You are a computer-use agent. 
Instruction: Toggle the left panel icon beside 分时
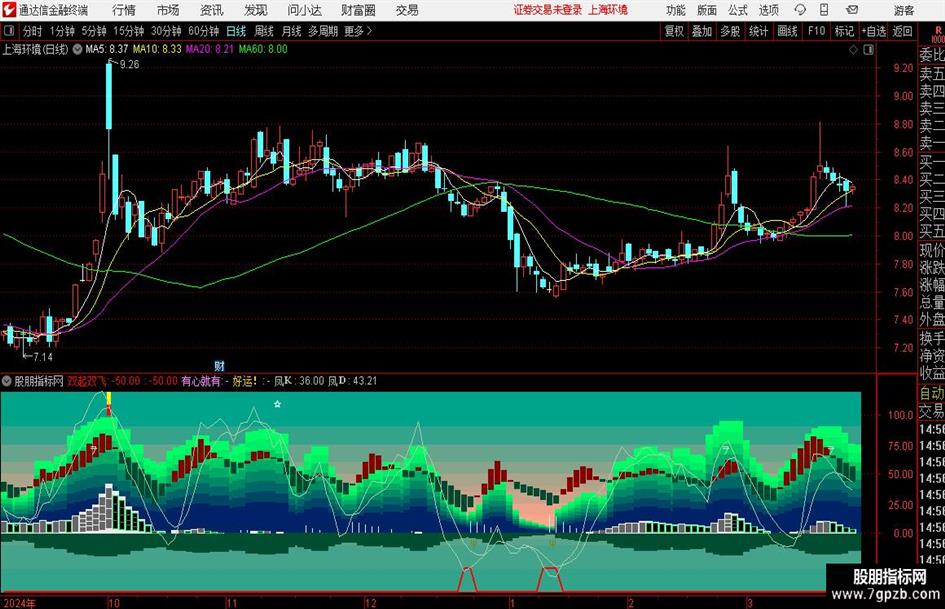pyautogui.click(x=9, y=31)
